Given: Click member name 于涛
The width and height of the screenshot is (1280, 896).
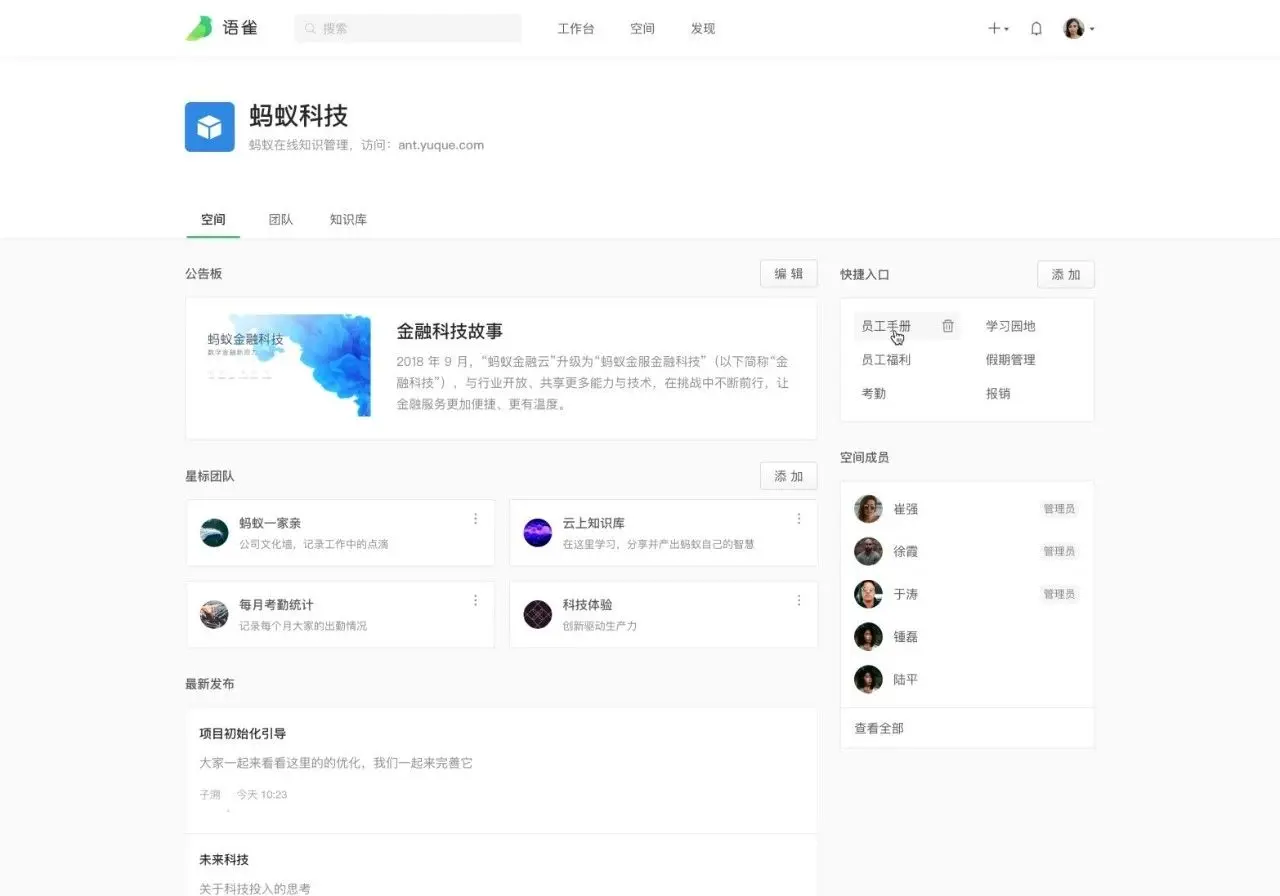Looking at the screenshot, I should [x=906, y=594].
